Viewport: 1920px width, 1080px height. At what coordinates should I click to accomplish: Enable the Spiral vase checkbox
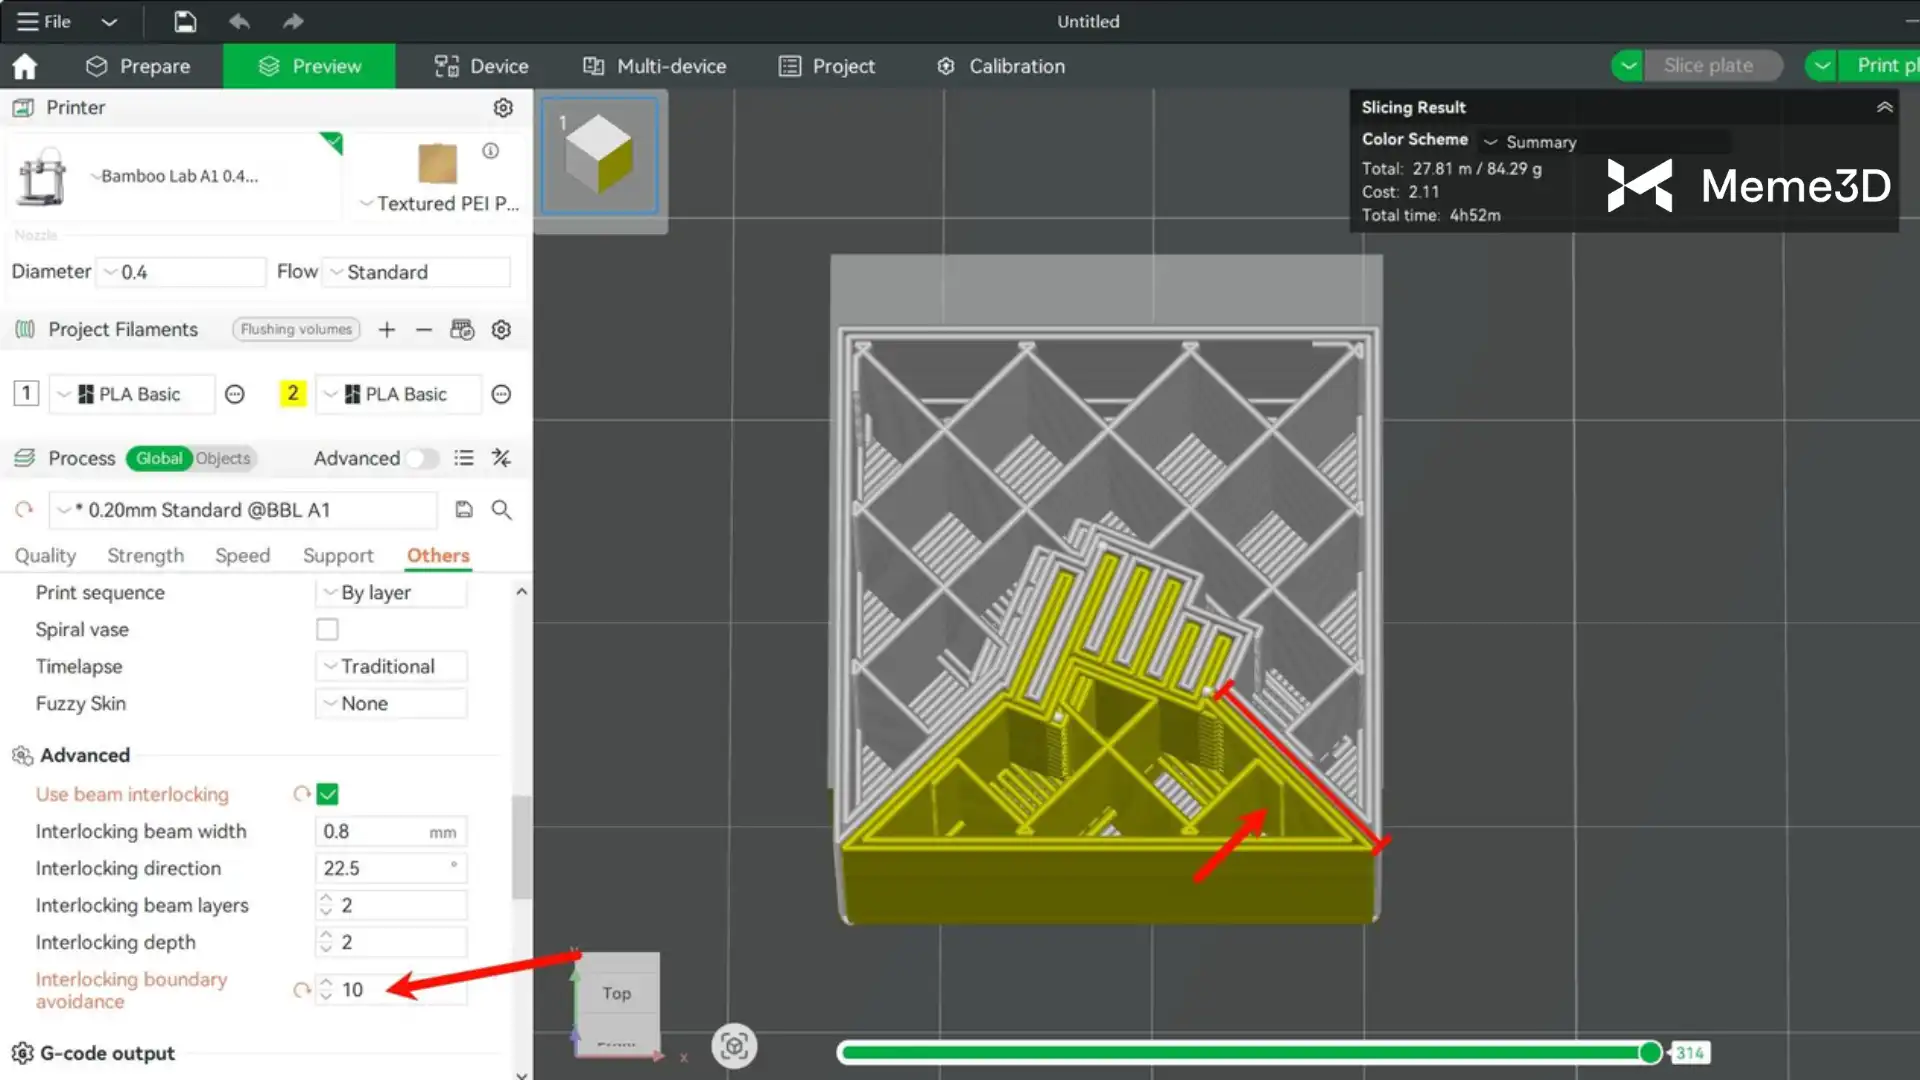pos(327,629)
